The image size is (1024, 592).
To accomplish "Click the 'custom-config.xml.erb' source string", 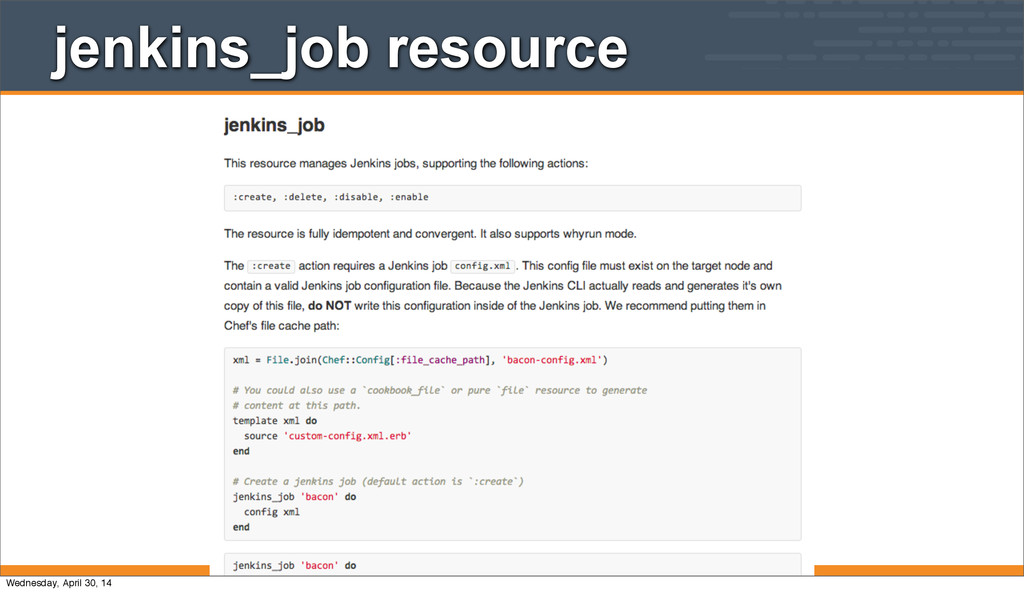I will pos(348,436).
